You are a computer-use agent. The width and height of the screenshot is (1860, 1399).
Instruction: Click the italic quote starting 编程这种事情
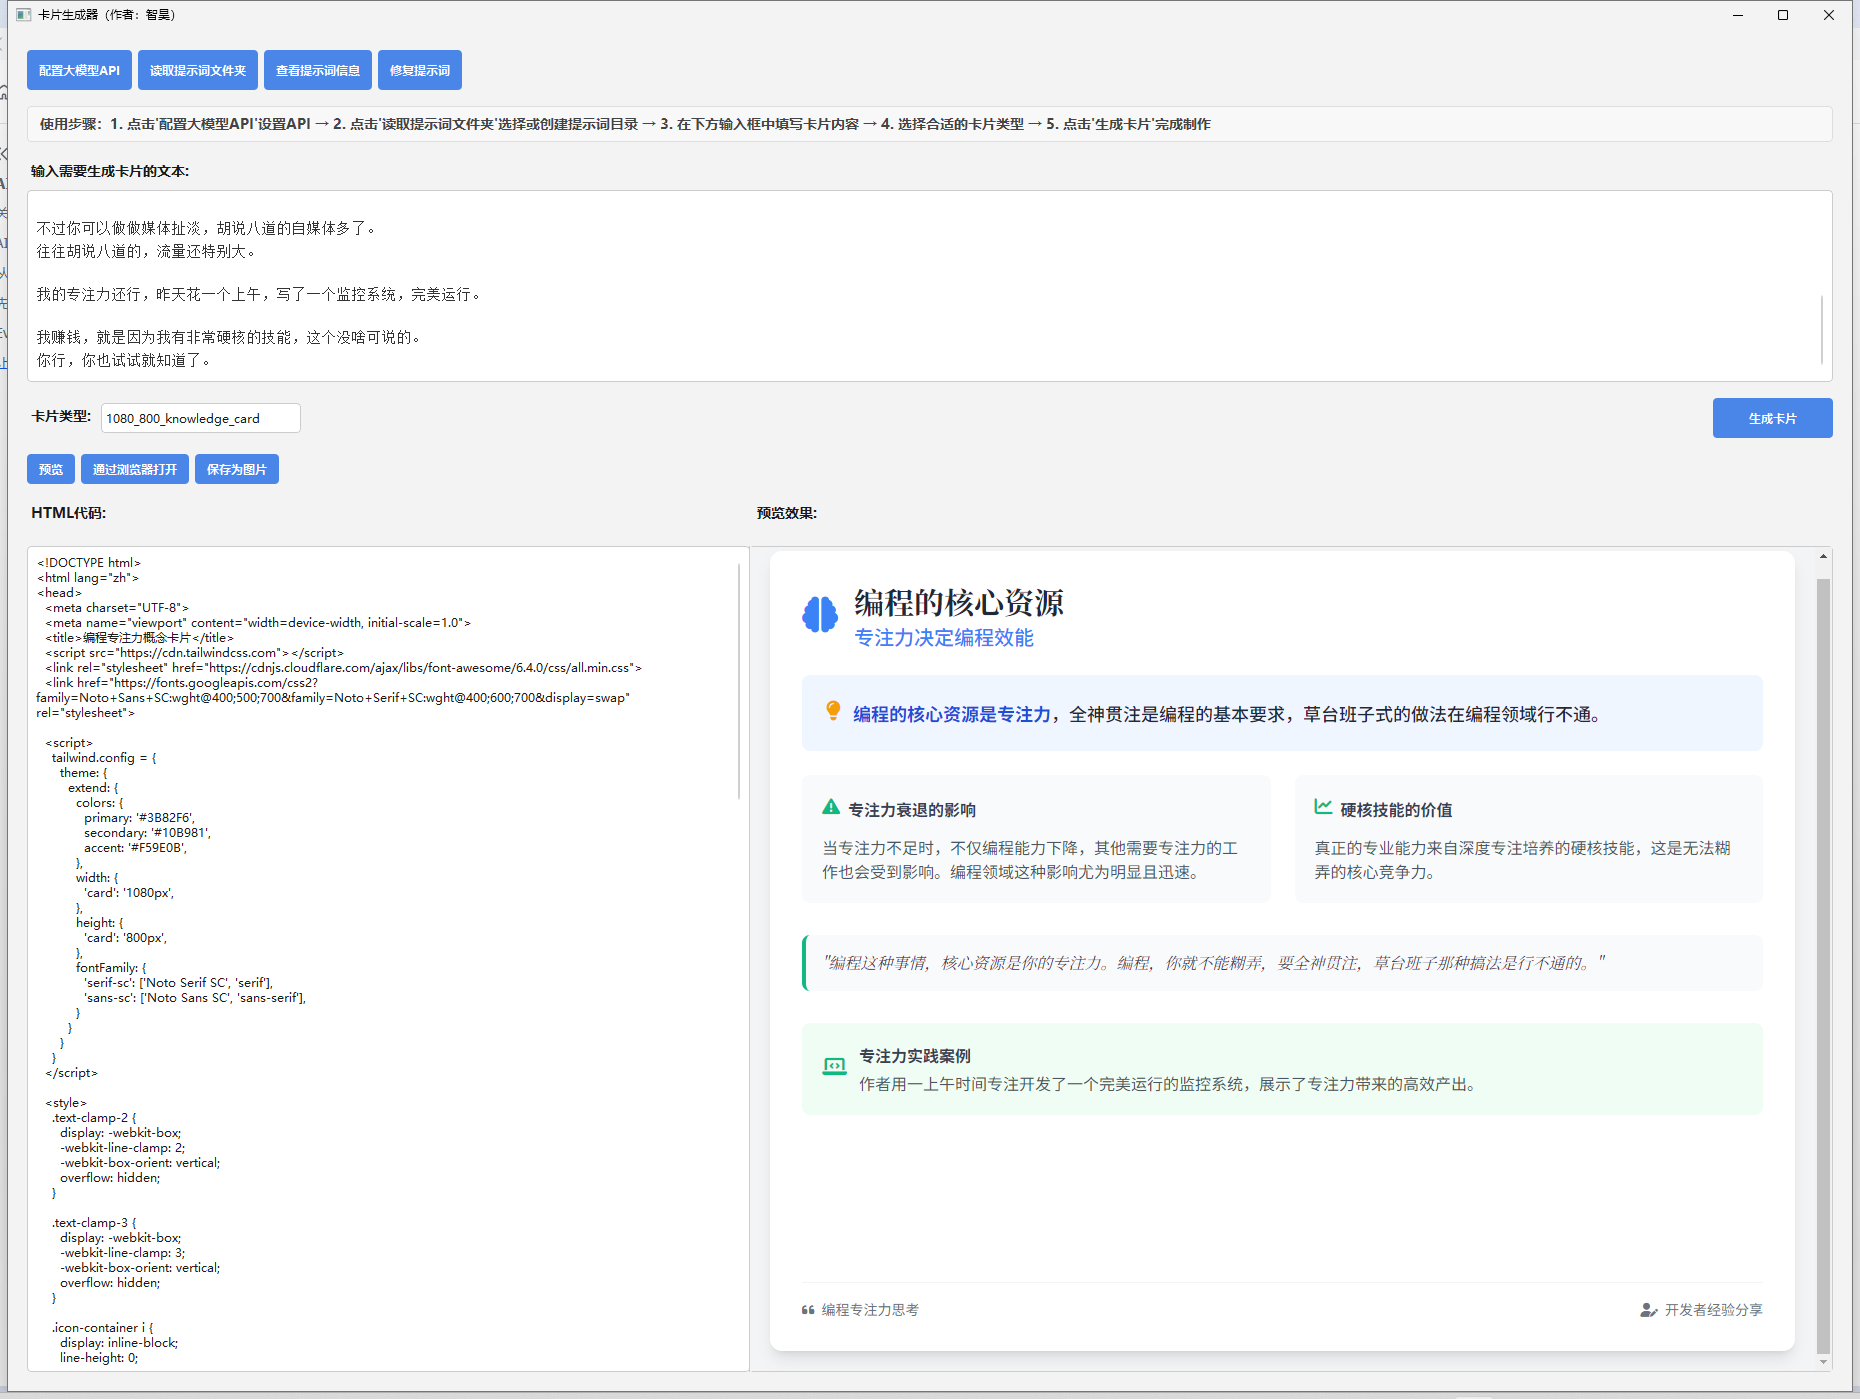click(x=1214, y=963)
